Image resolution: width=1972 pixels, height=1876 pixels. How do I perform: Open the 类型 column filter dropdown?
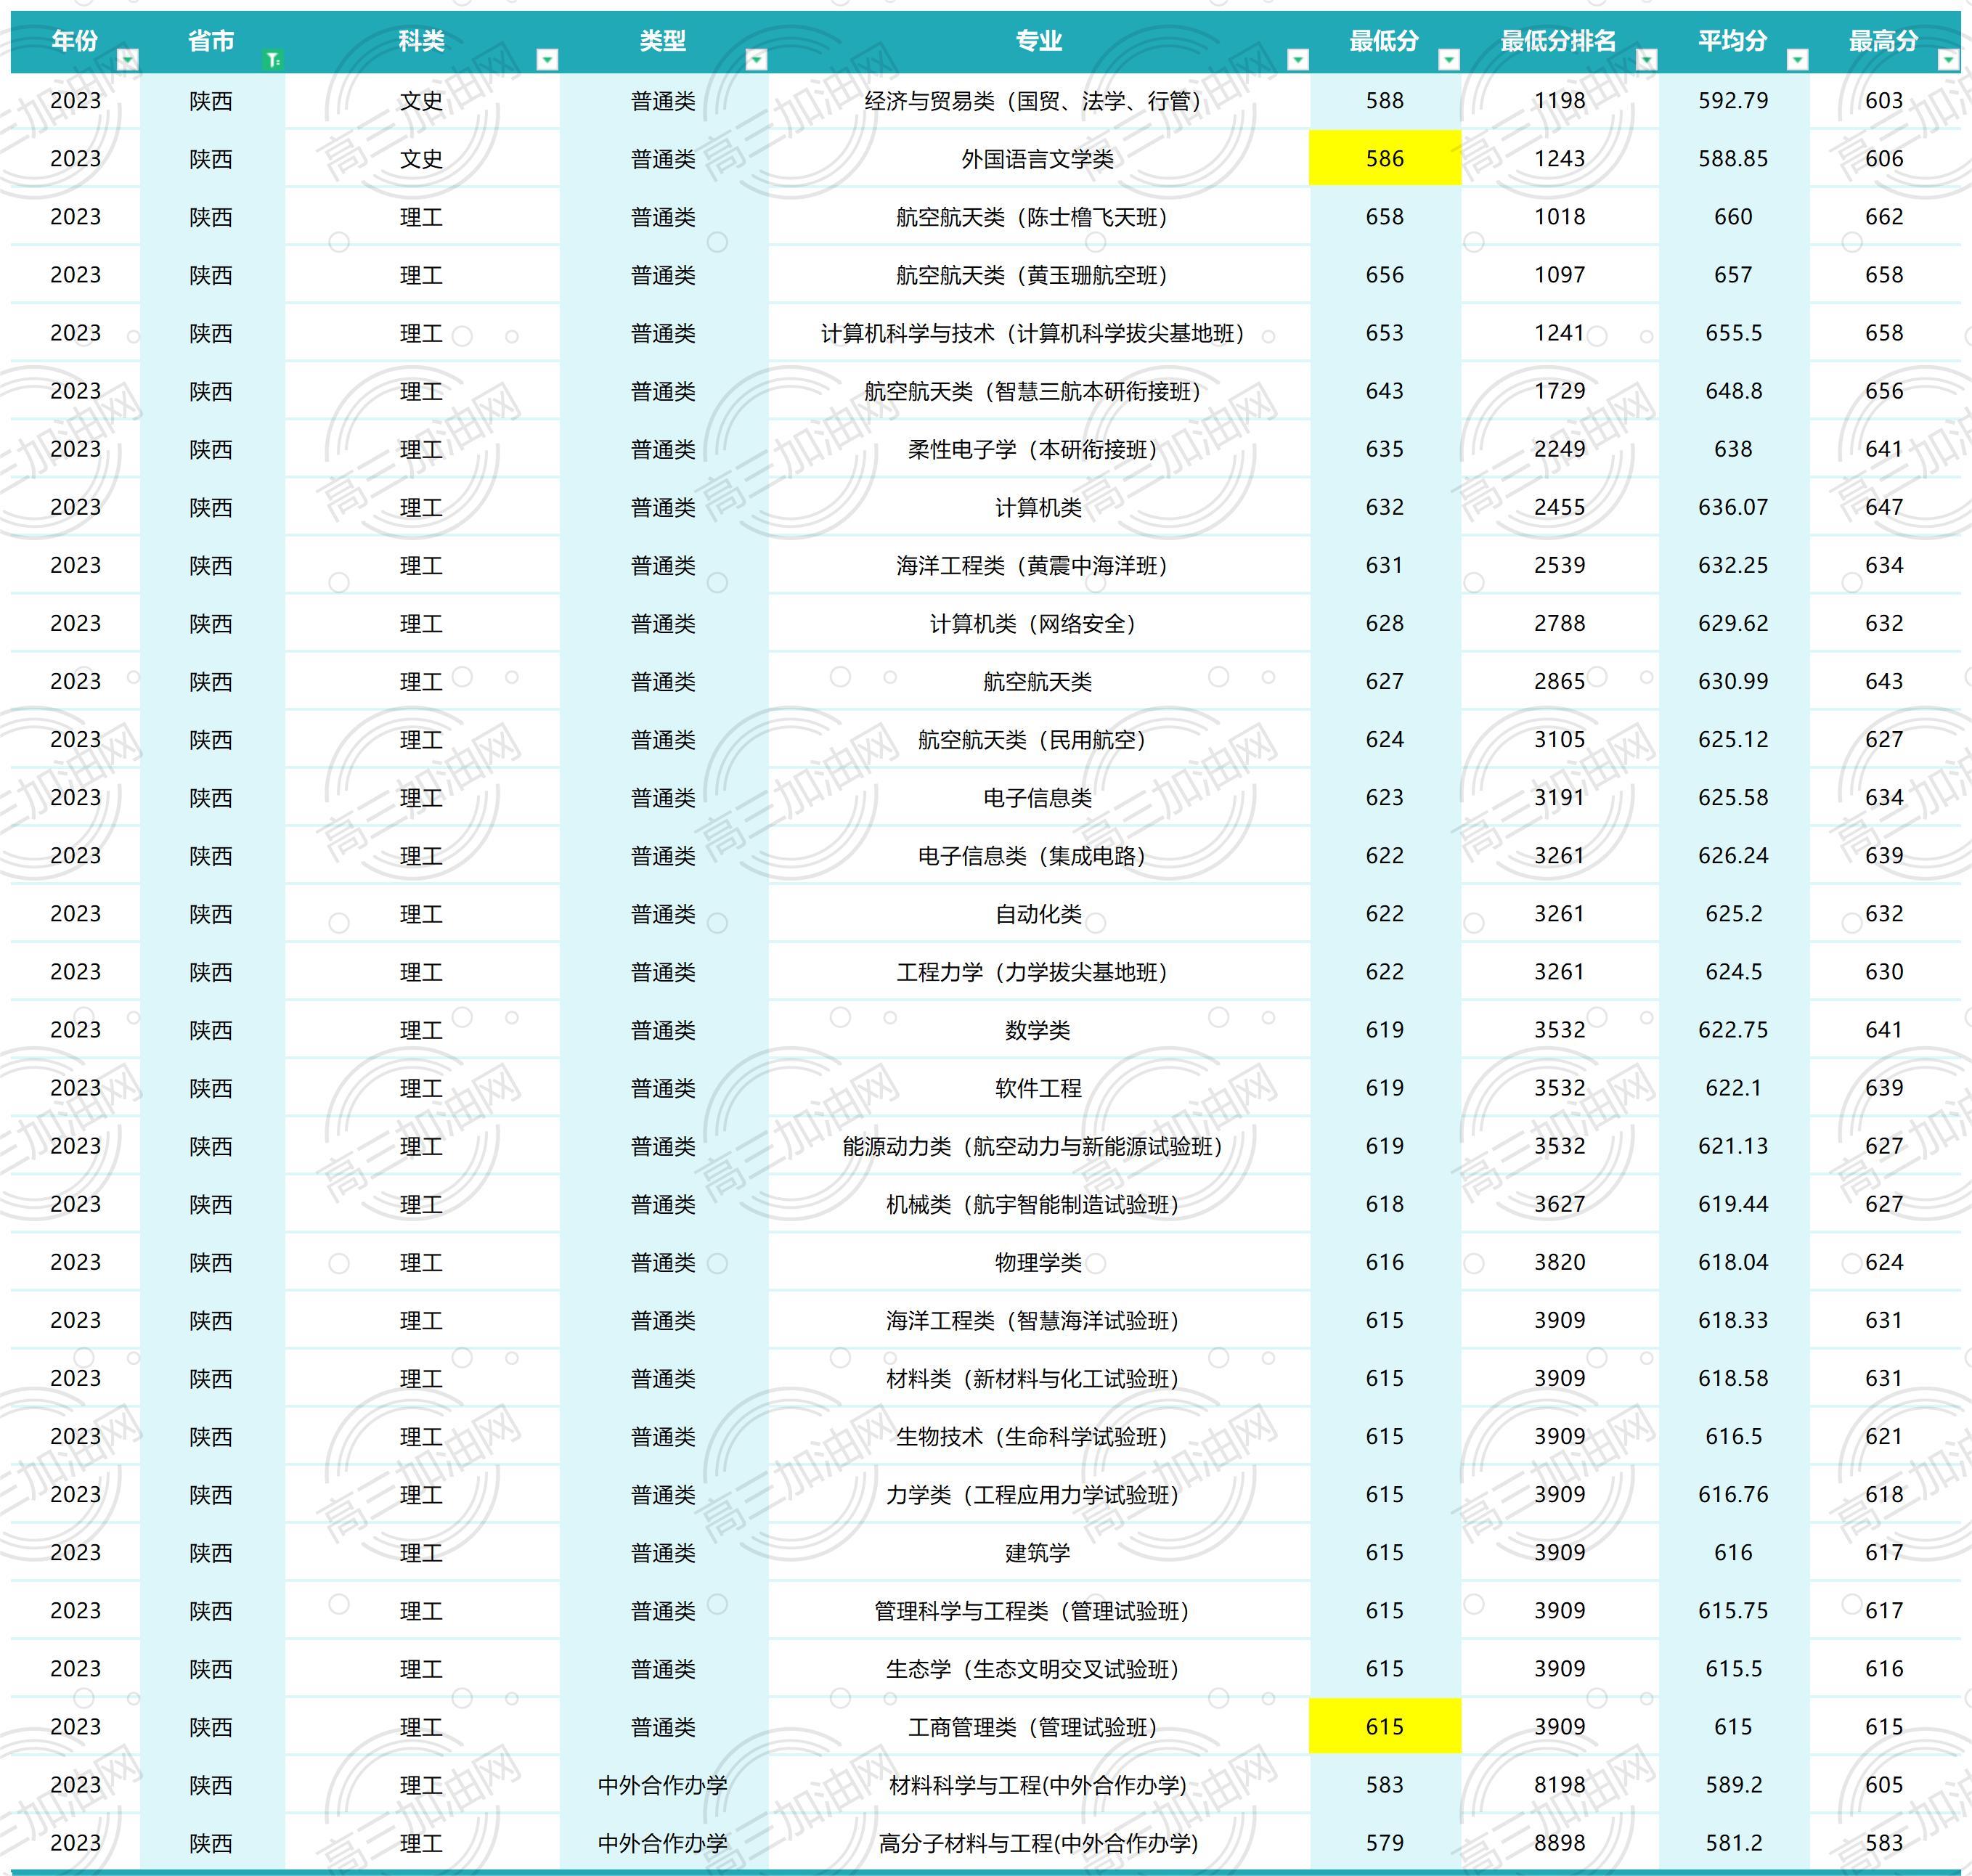pos(756,60)
